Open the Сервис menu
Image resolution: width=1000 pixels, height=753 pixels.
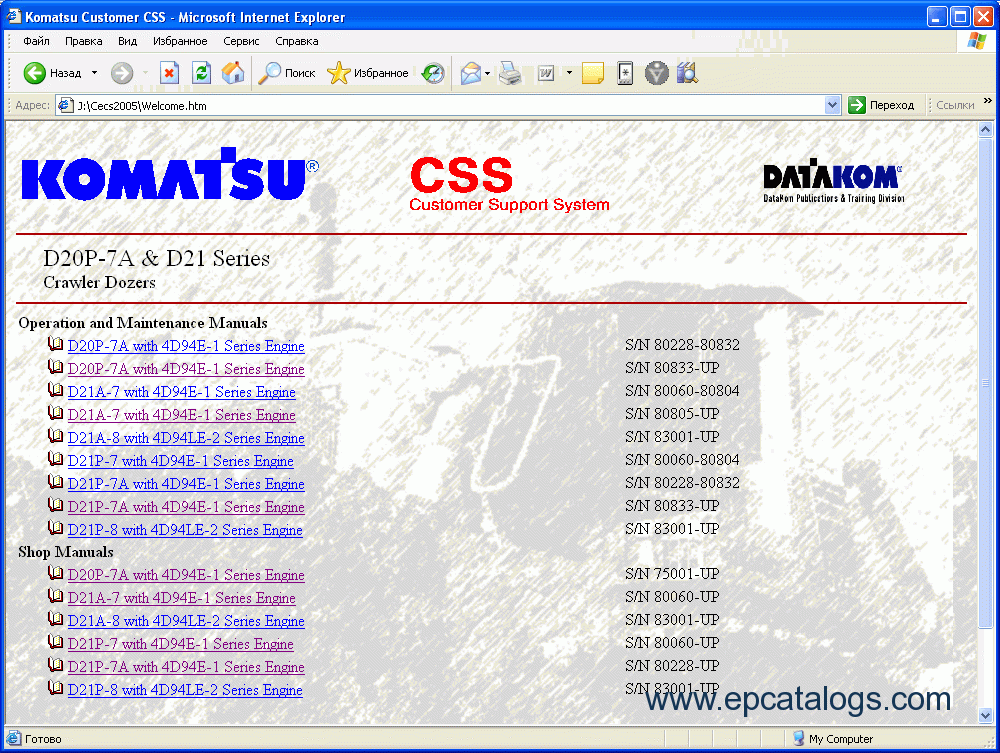click(241, 41)
